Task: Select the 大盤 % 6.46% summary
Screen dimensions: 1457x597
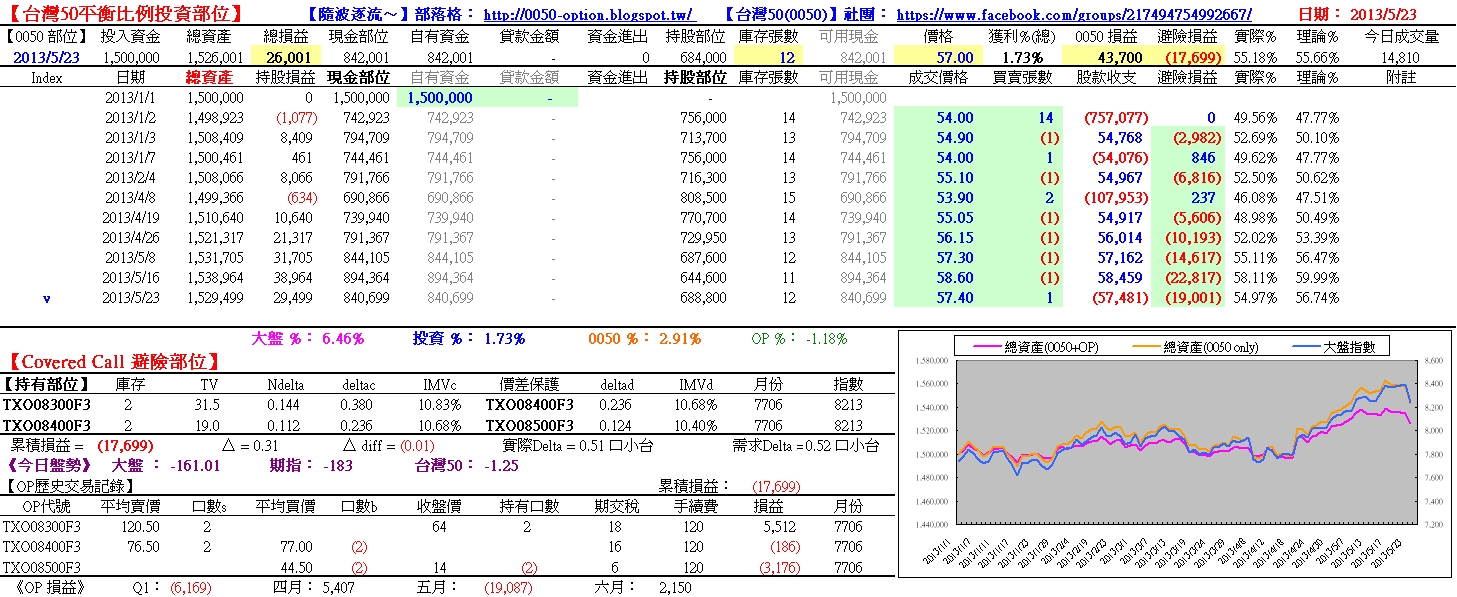Action: tap(308, 339)
